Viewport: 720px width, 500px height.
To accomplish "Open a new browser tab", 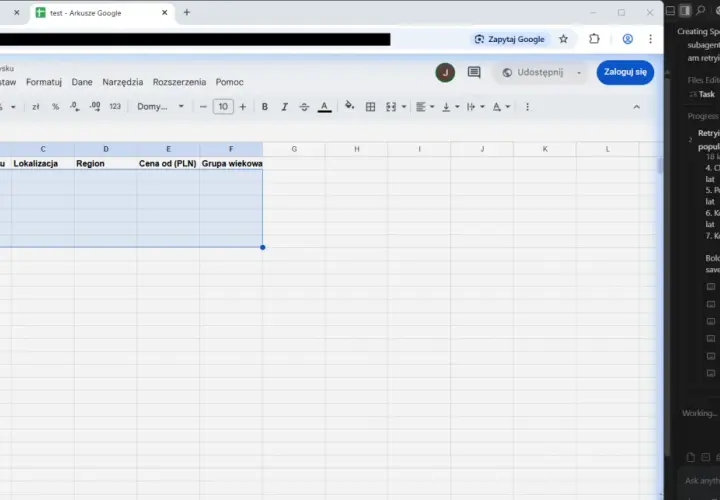I will tap(186, 12).
